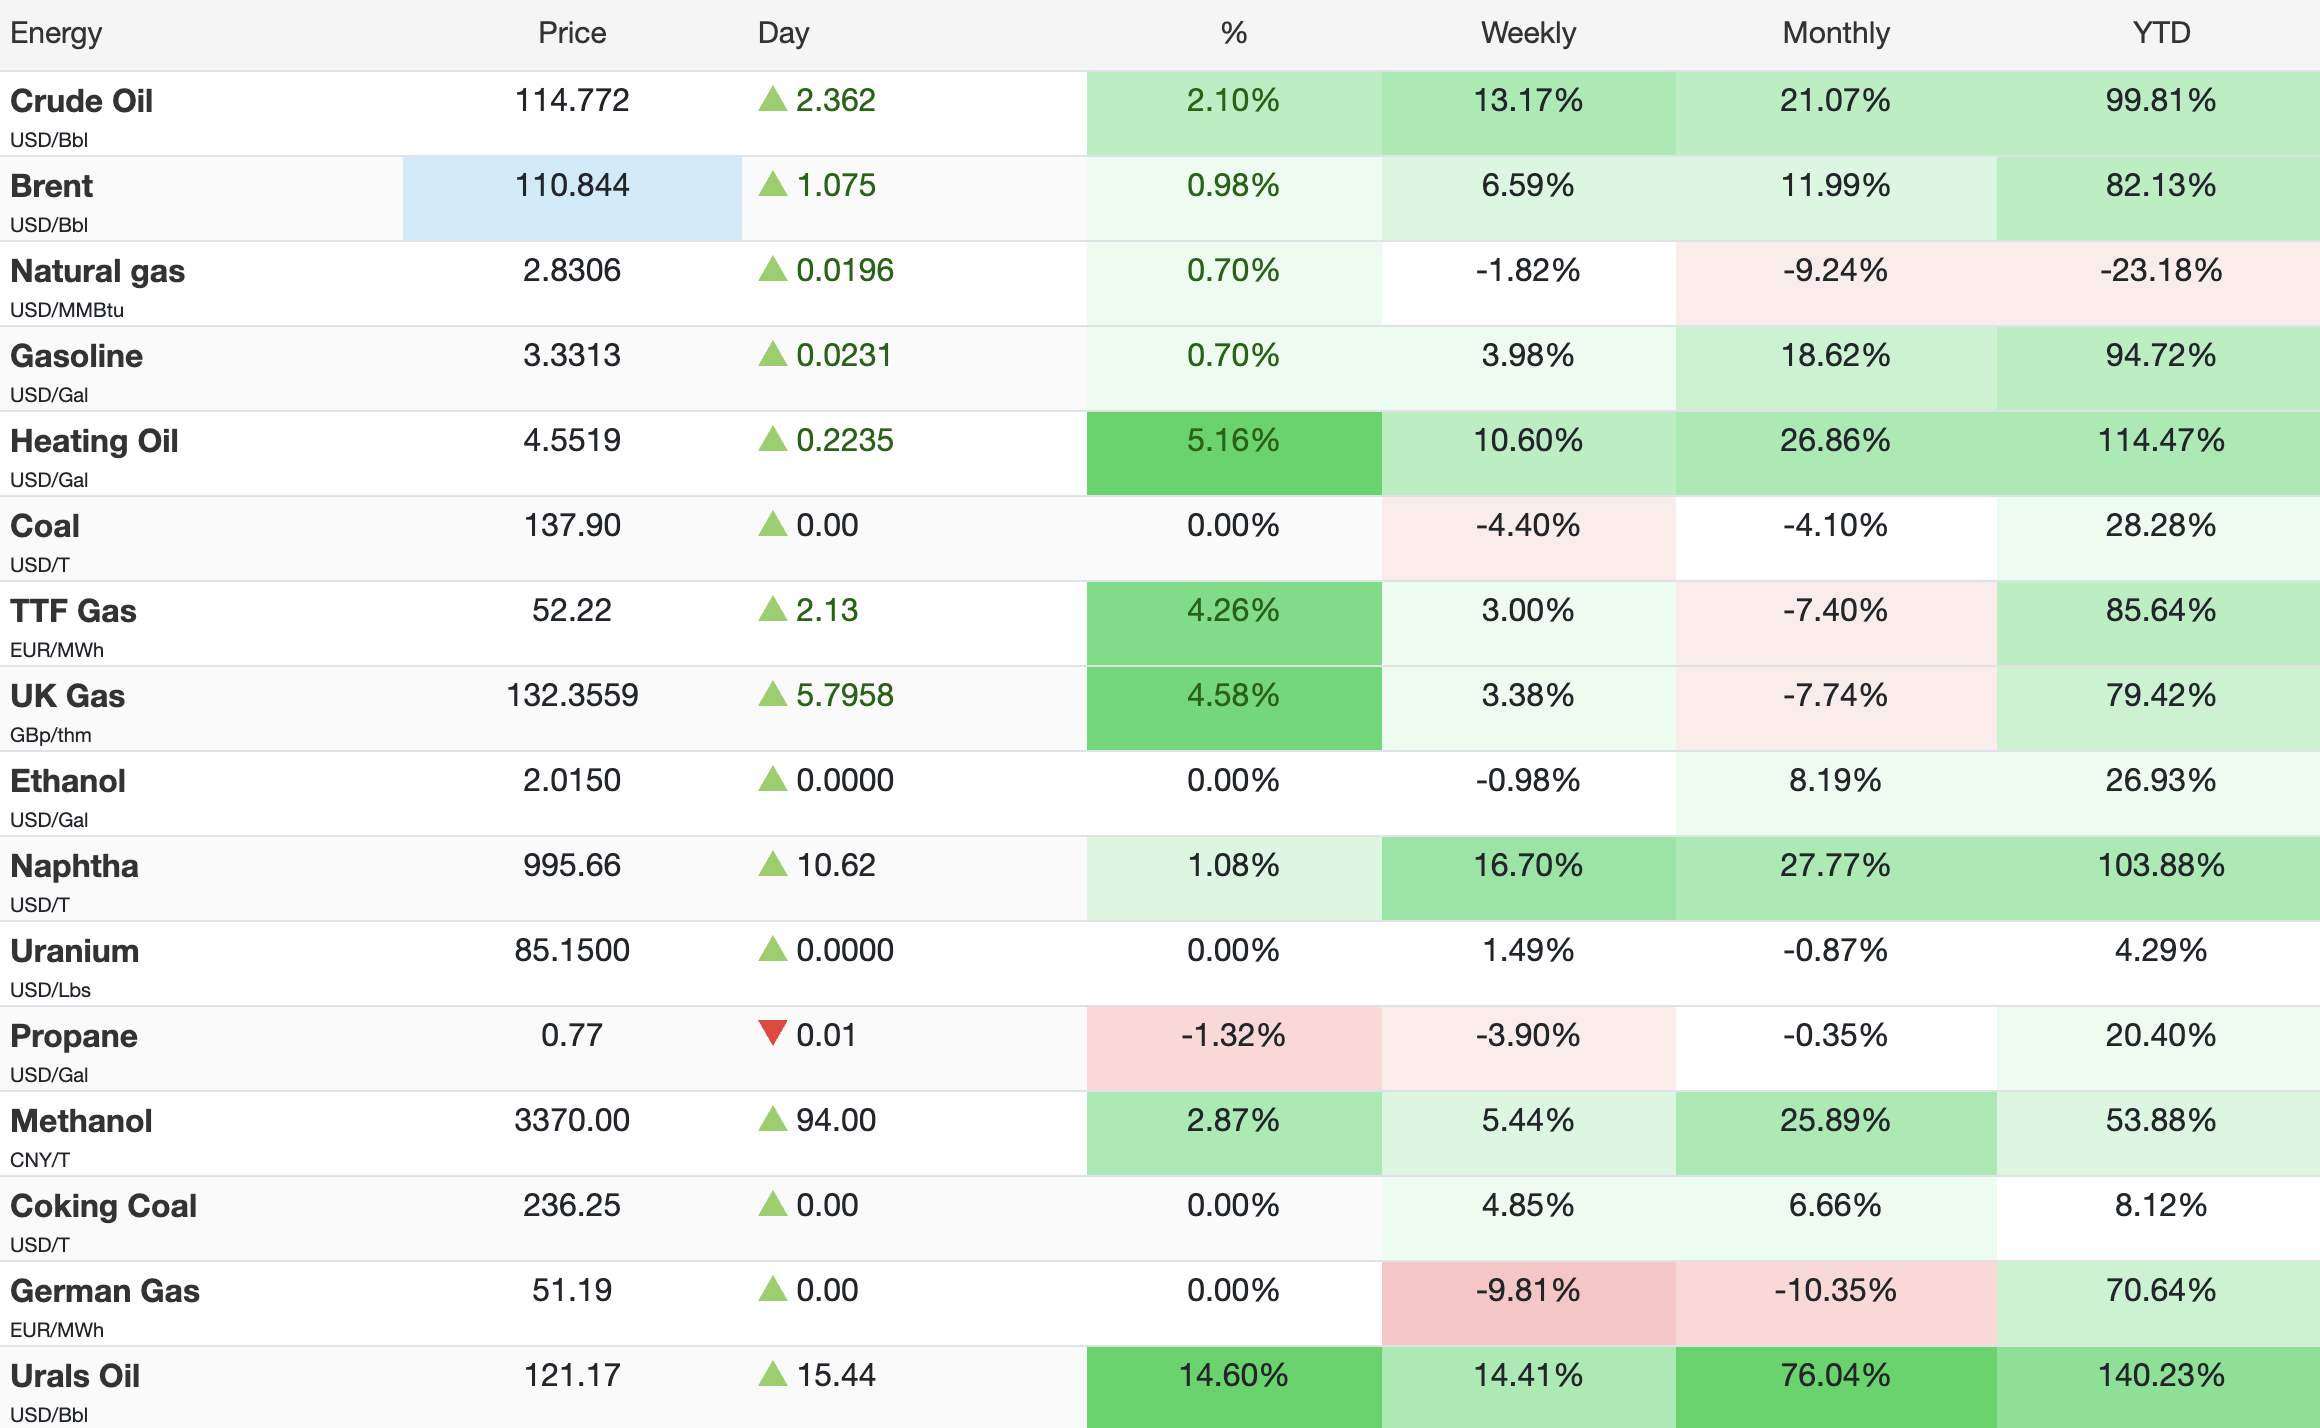Click the up arrow in Urals Oil row

click(772, 1374)
